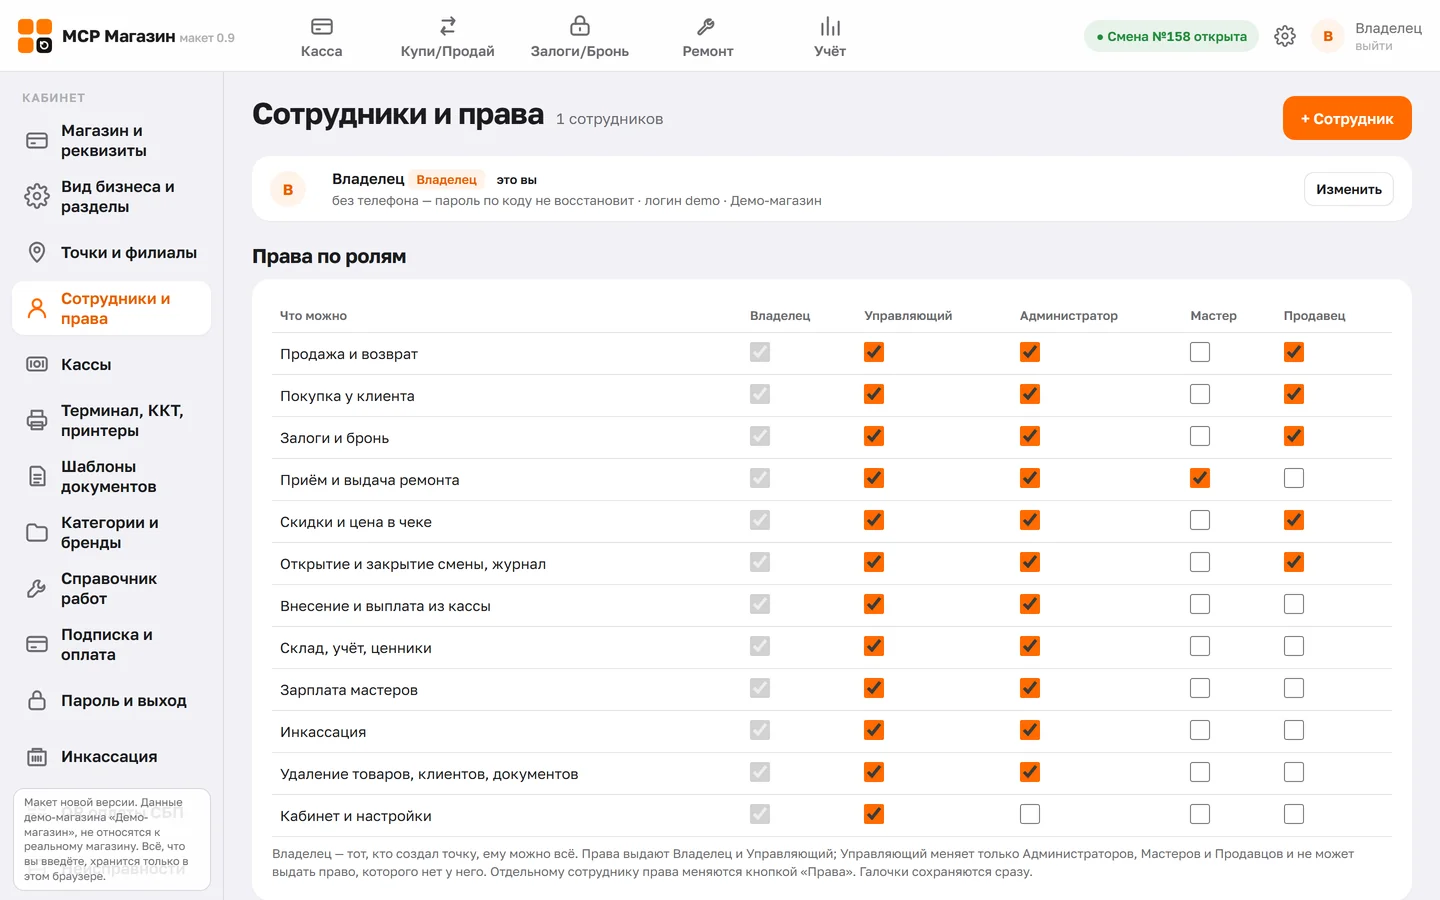Enable Мастер for Продажа и возврат

point(1200,352)
